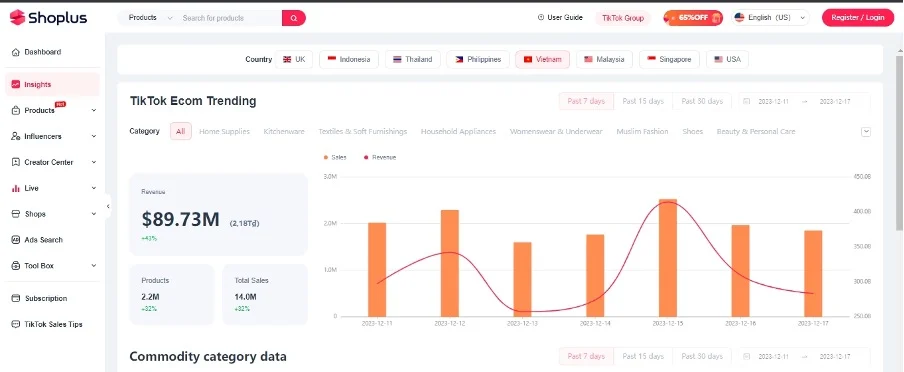Open TikTok Sales Tips icon
The width and height of the screenshot is (904, 372).
click(x=16, y=325)
